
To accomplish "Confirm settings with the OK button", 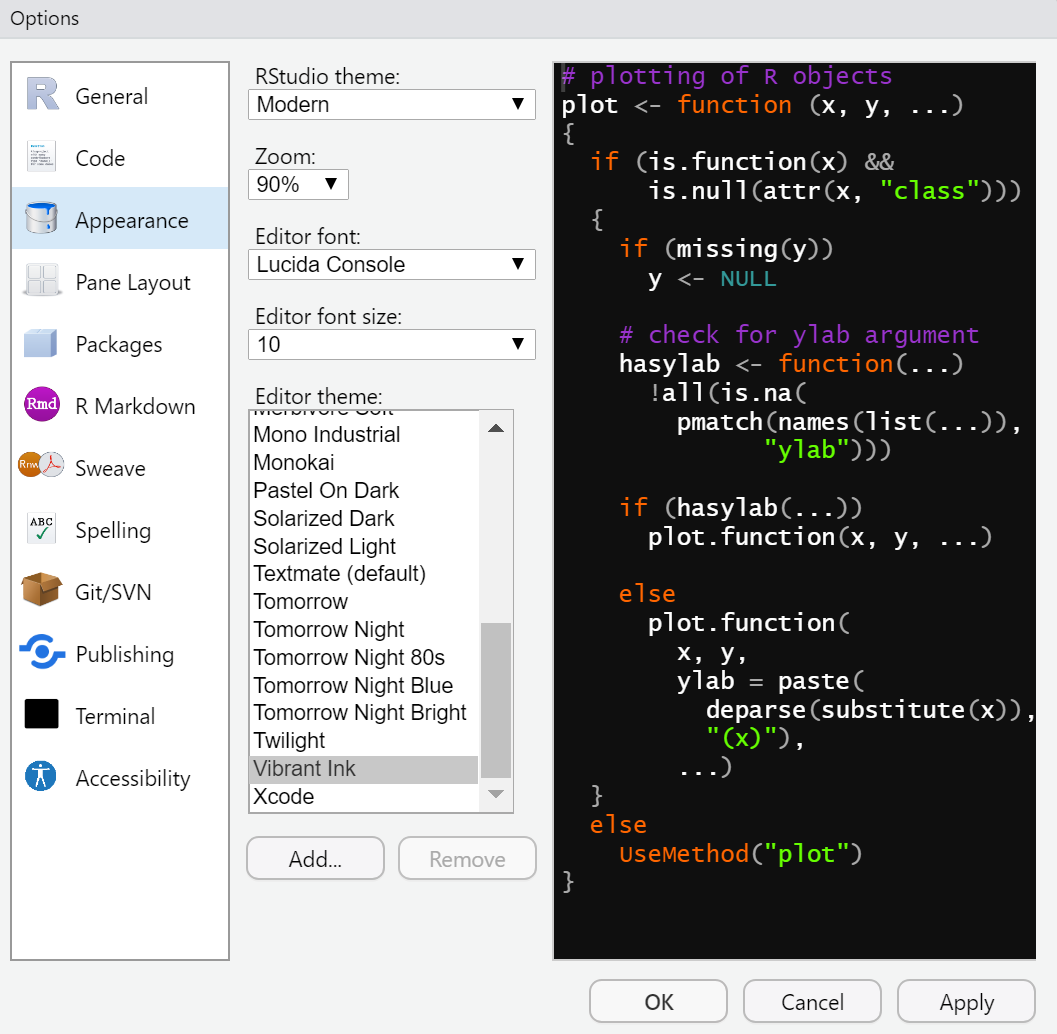I will pos(659,1002).
